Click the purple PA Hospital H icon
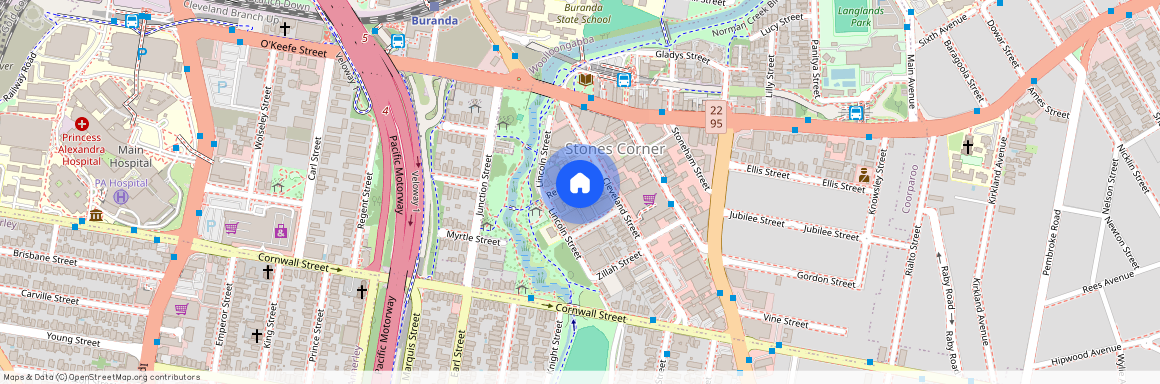This screenshot has height=384, width=1160. 120,198
